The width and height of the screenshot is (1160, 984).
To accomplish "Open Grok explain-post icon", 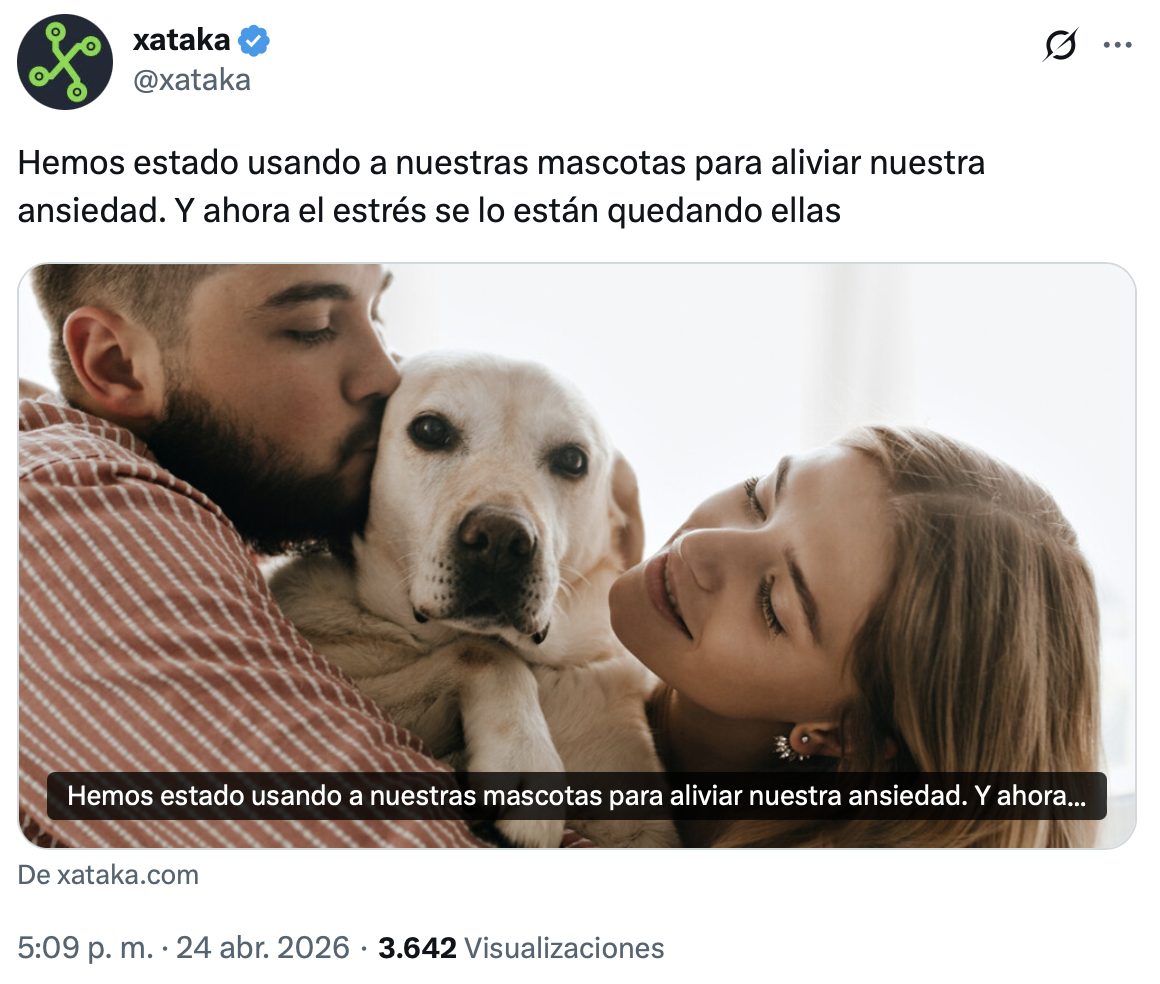I will pos(1060,45).
